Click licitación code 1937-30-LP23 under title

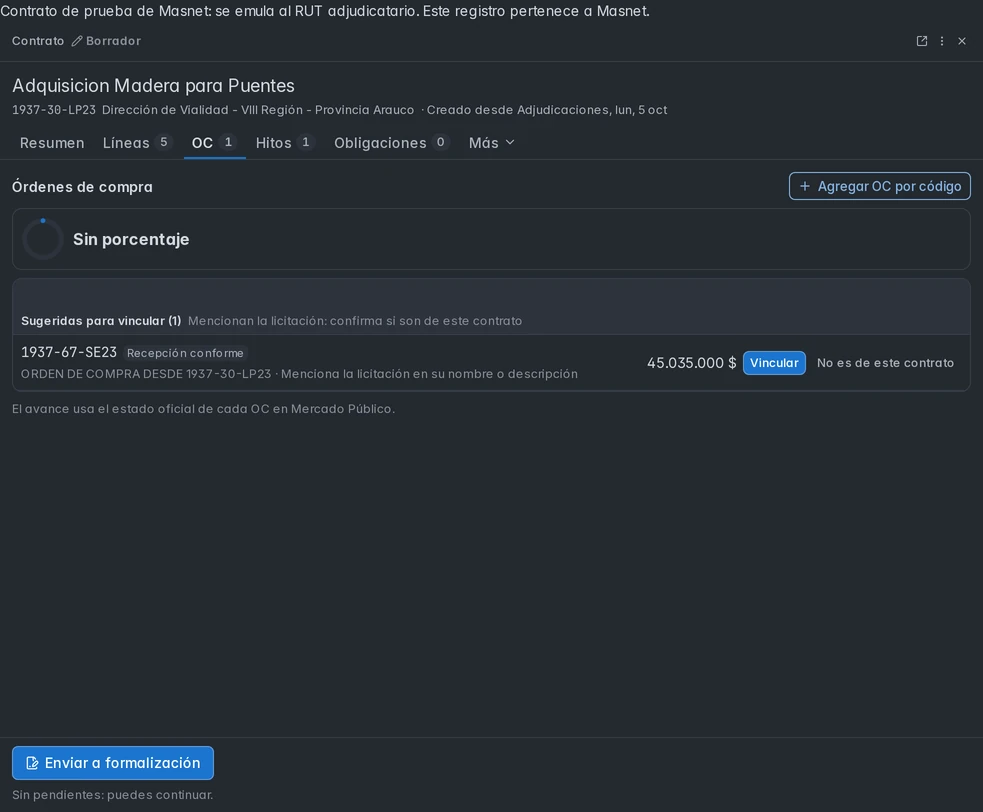54,110
